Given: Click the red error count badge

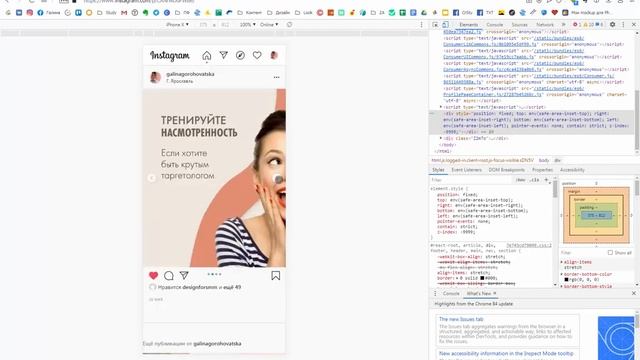Looking at the screenshot, I should click(576, 24).
